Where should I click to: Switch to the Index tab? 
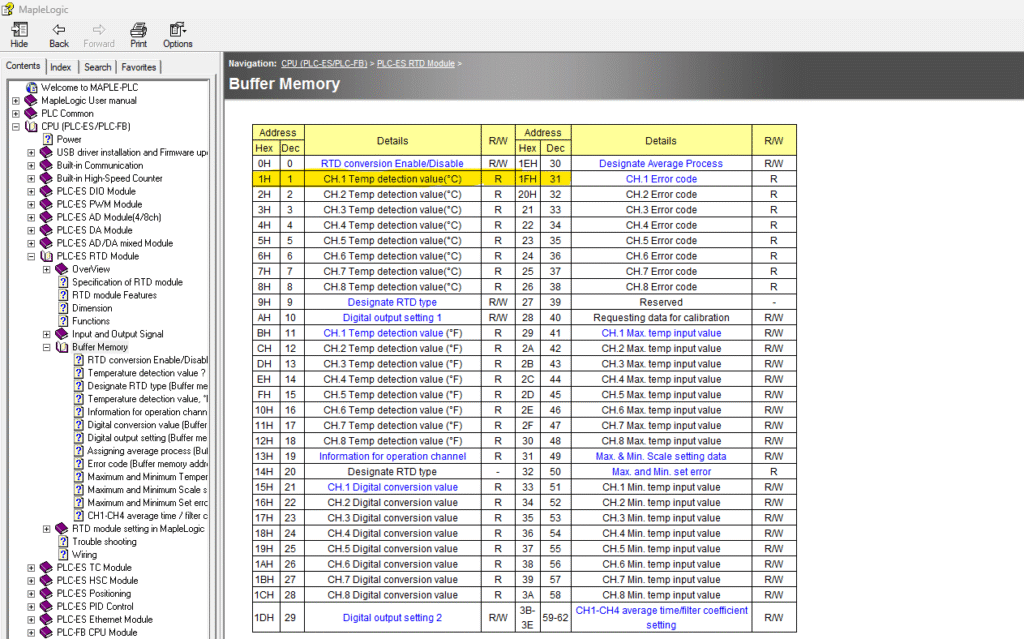point(61,67)
